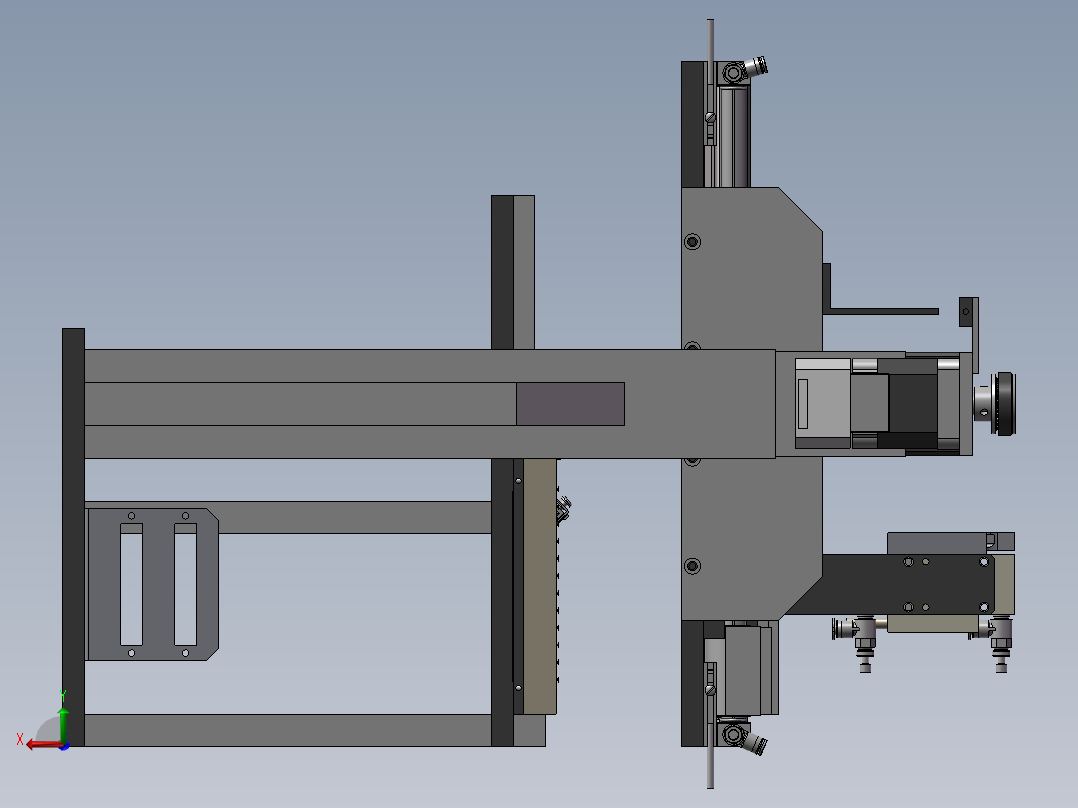Select the black knurled handwheel beside the motor
This screenshot has height=808, width=1078.
point(1005,404)
